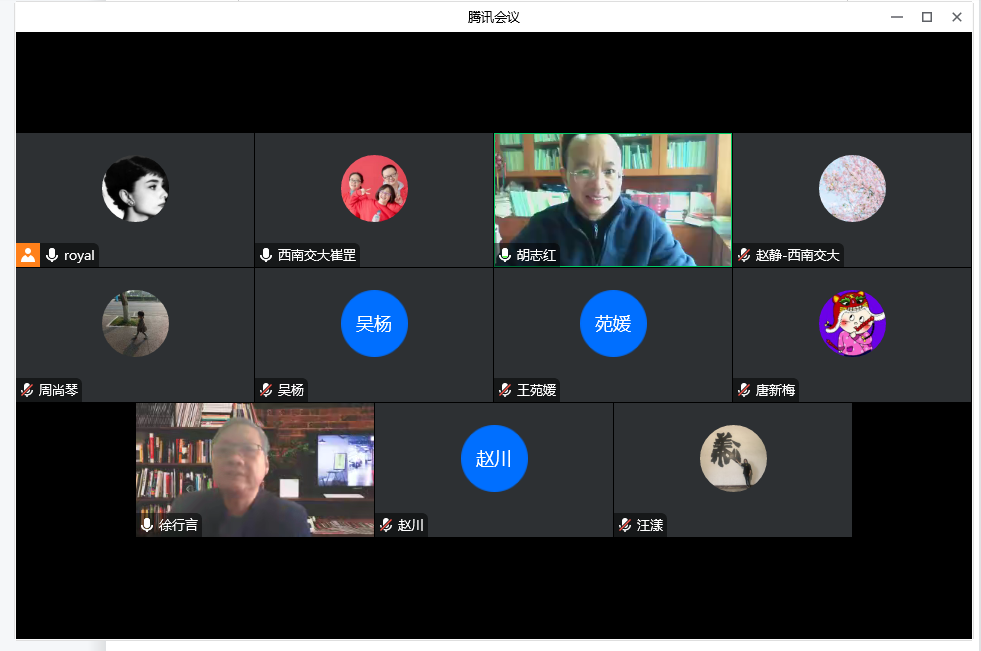Click the muted mic icon for 赵静-西南交大

coord(744,255)
